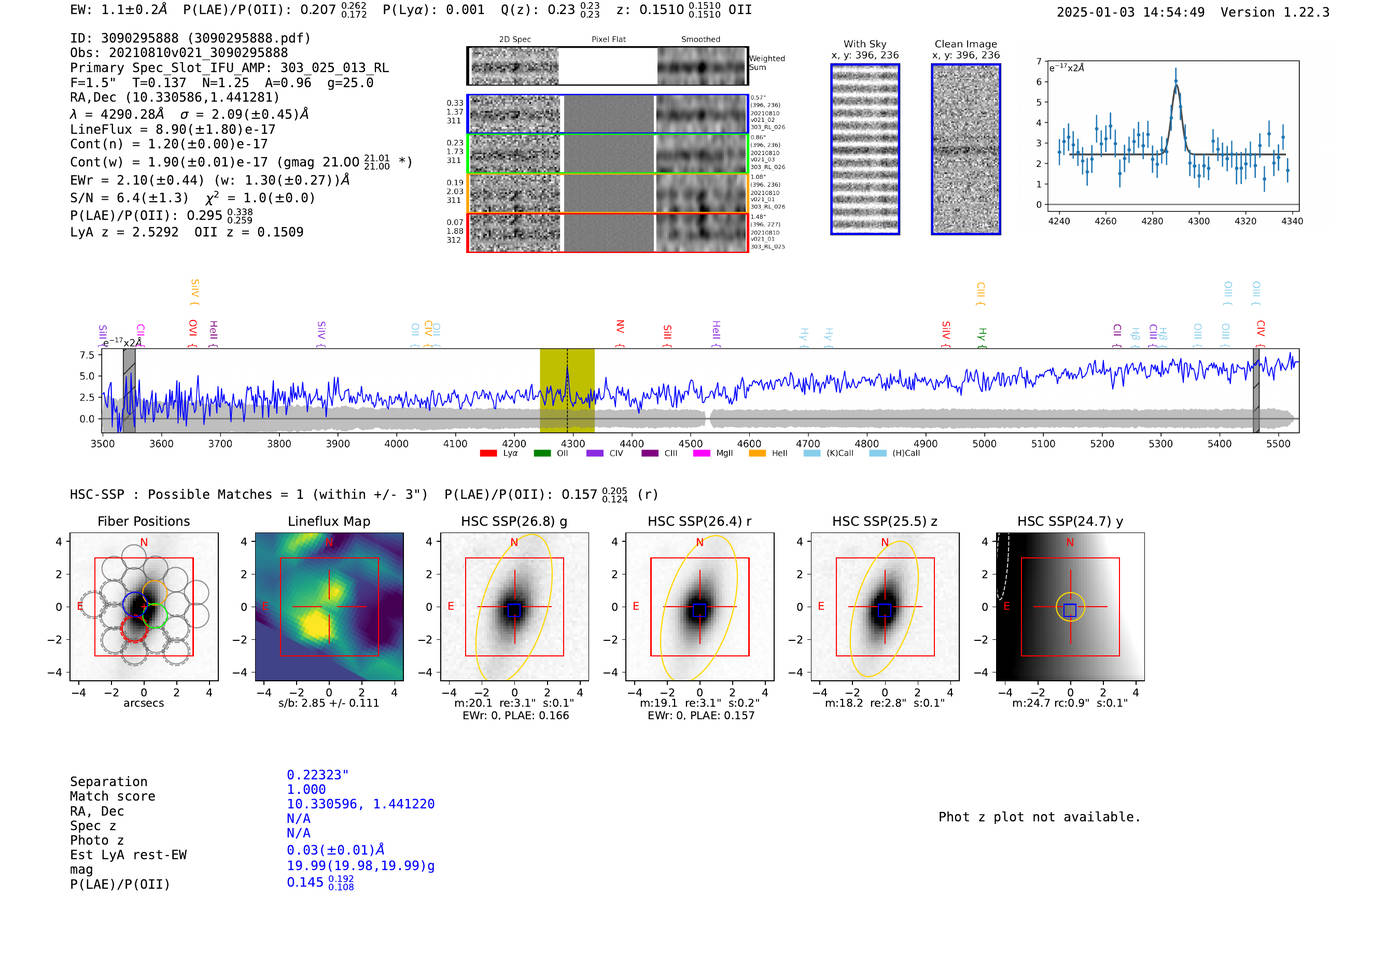Click the red dashed fiber circle
This screenshot has height=953, width=1400.
pos(134,628)
